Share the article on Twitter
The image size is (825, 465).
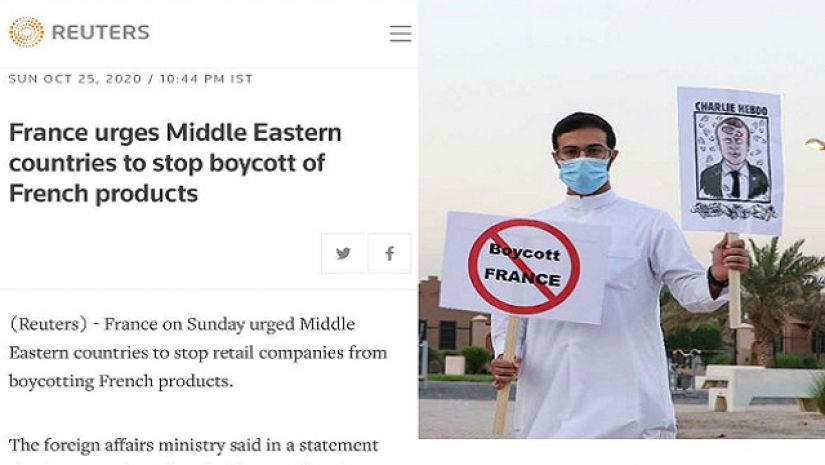(x=343, y=253)
